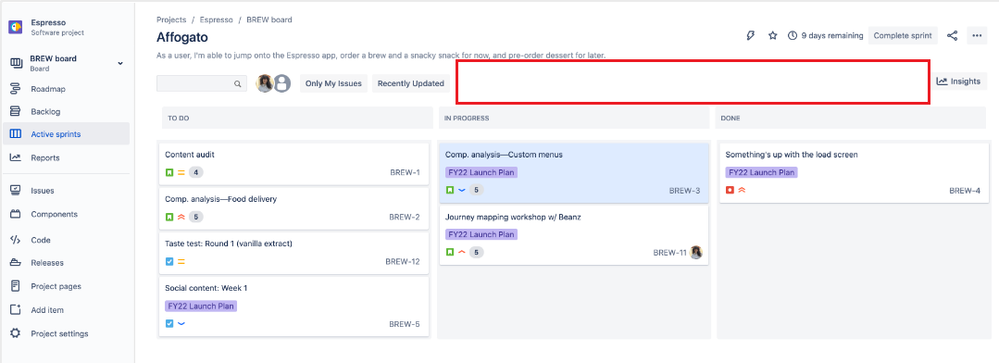Click the BREW-4 issue key
The height and width of the screenshot is (363, 999).
965,190
